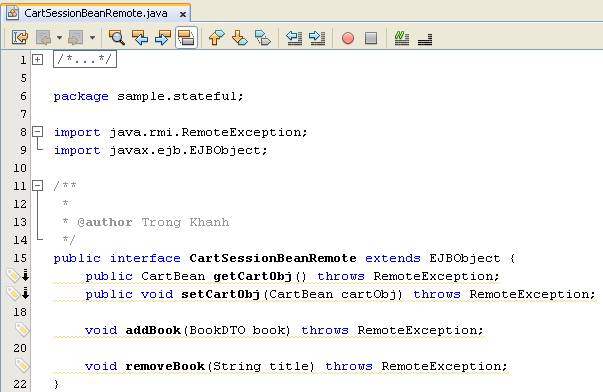Viewport: 603px width, 392px height.
Task: Click the 'CartSessionBeanRemote' interface name
Action: point(273,258)
